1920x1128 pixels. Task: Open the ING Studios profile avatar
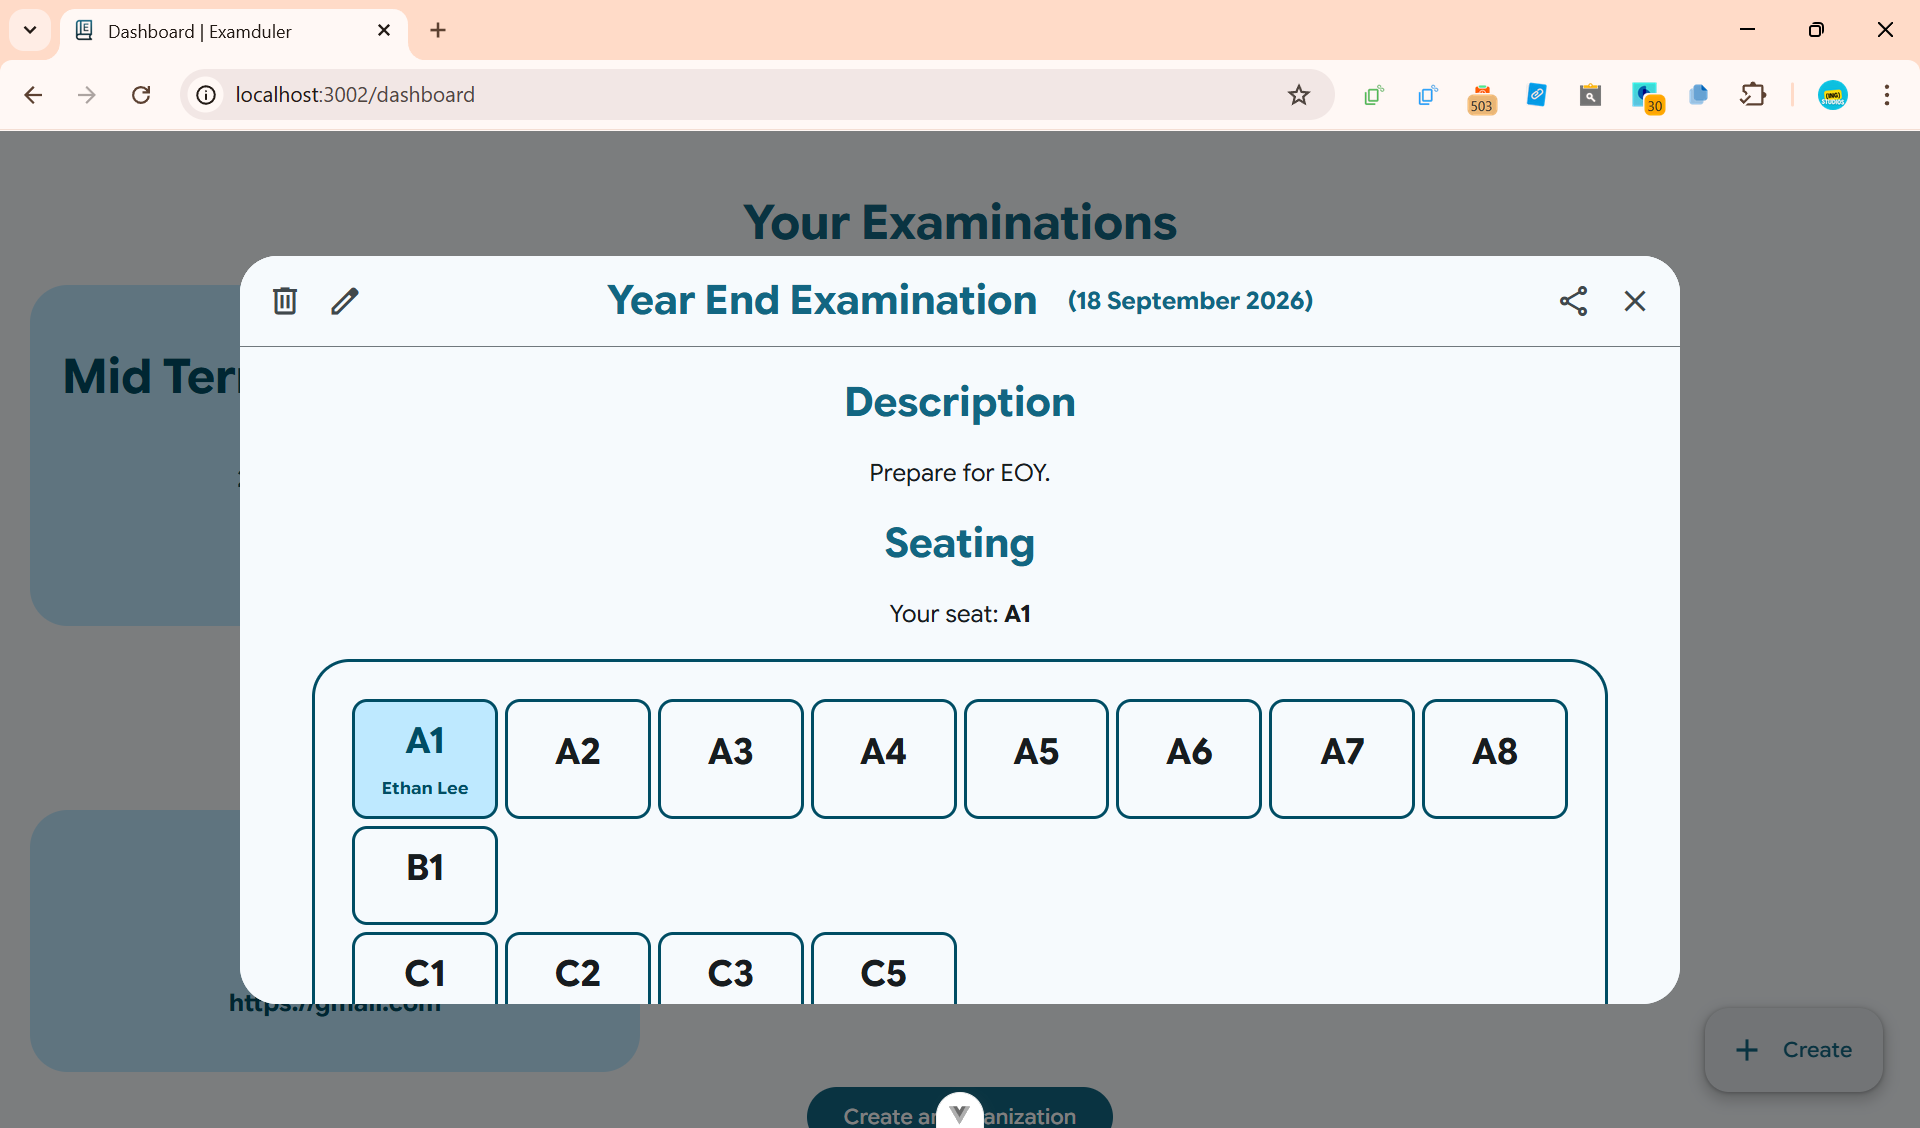pos(1834,95)
